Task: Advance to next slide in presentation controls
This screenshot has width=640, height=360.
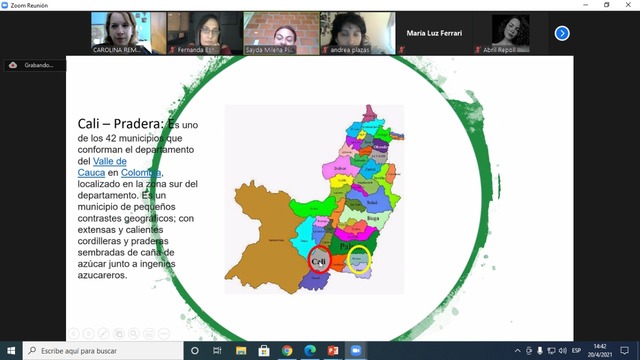Action: 89,334
